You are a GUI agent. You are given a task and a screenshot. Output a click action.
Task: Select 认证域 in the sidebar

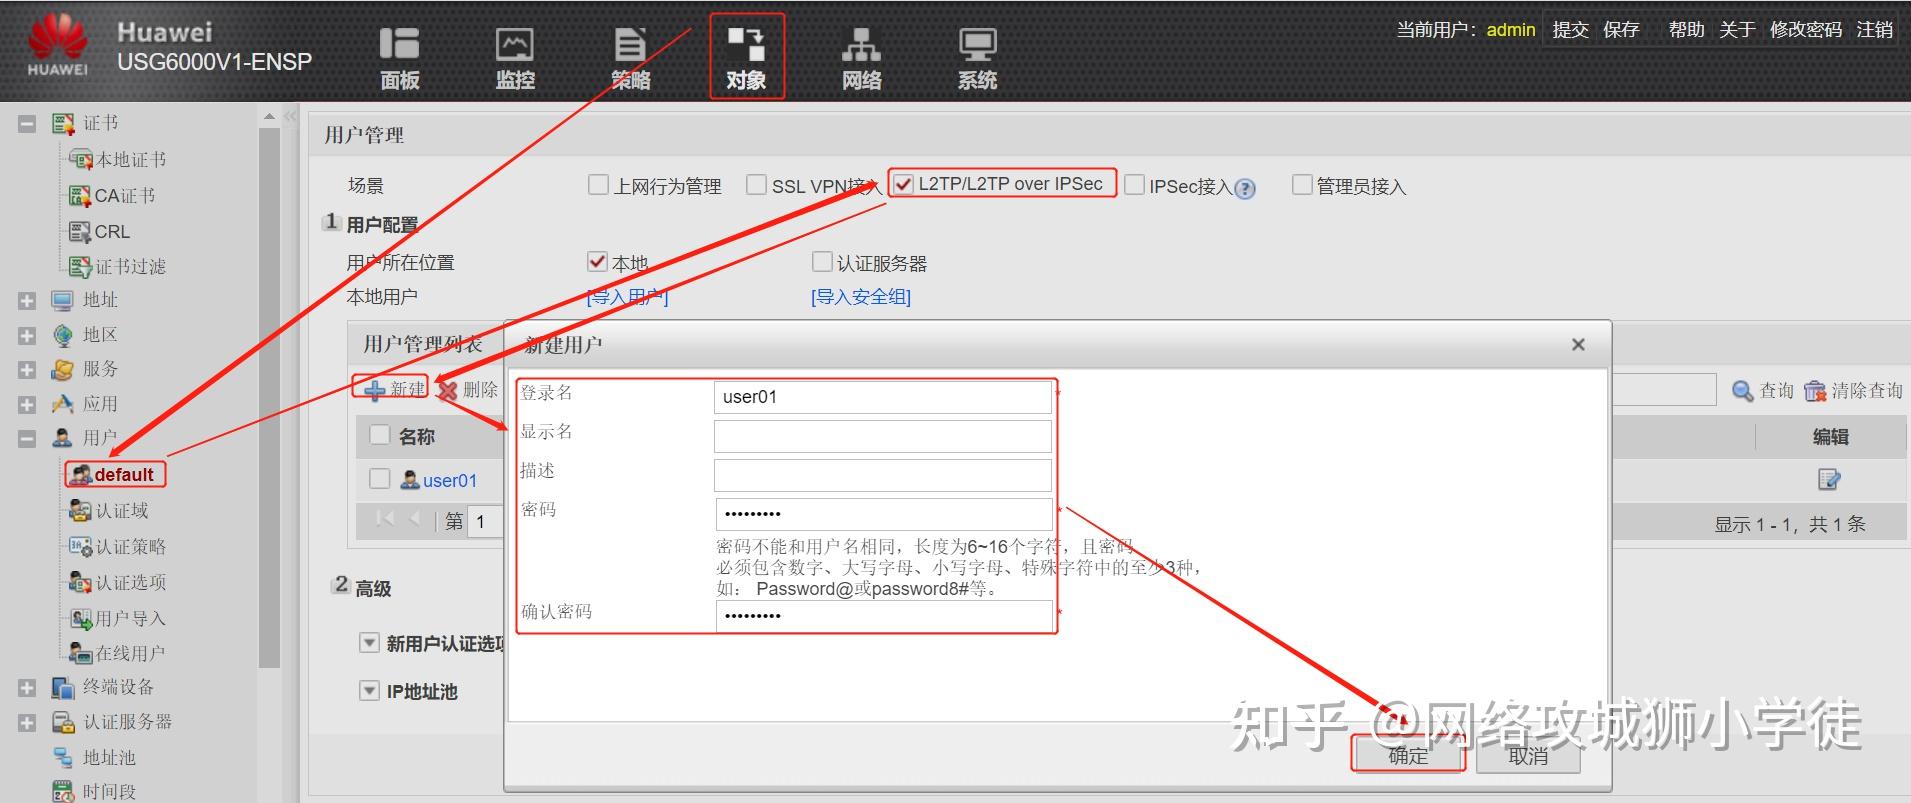click(x=121, y=511)
